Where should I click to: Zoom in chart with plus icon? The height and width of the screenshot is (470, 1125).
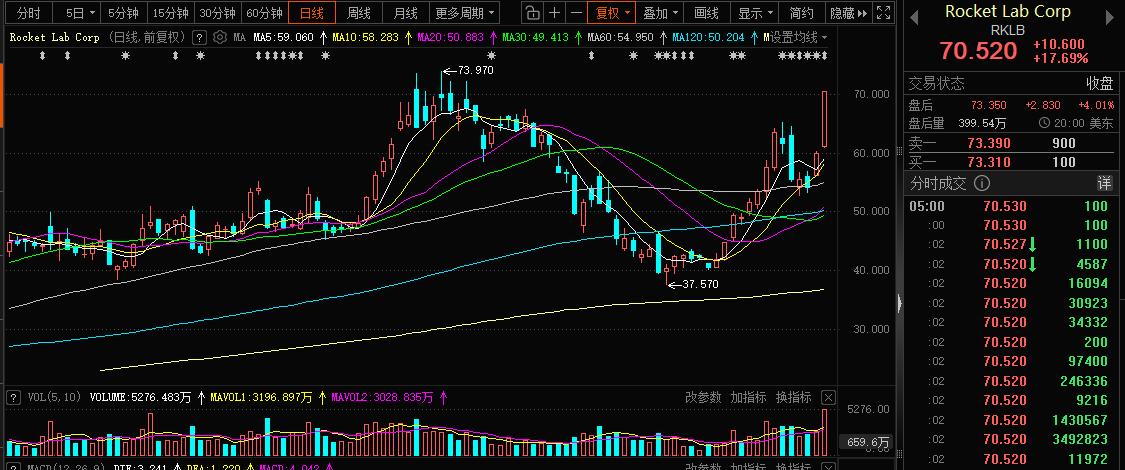(555, 13)
